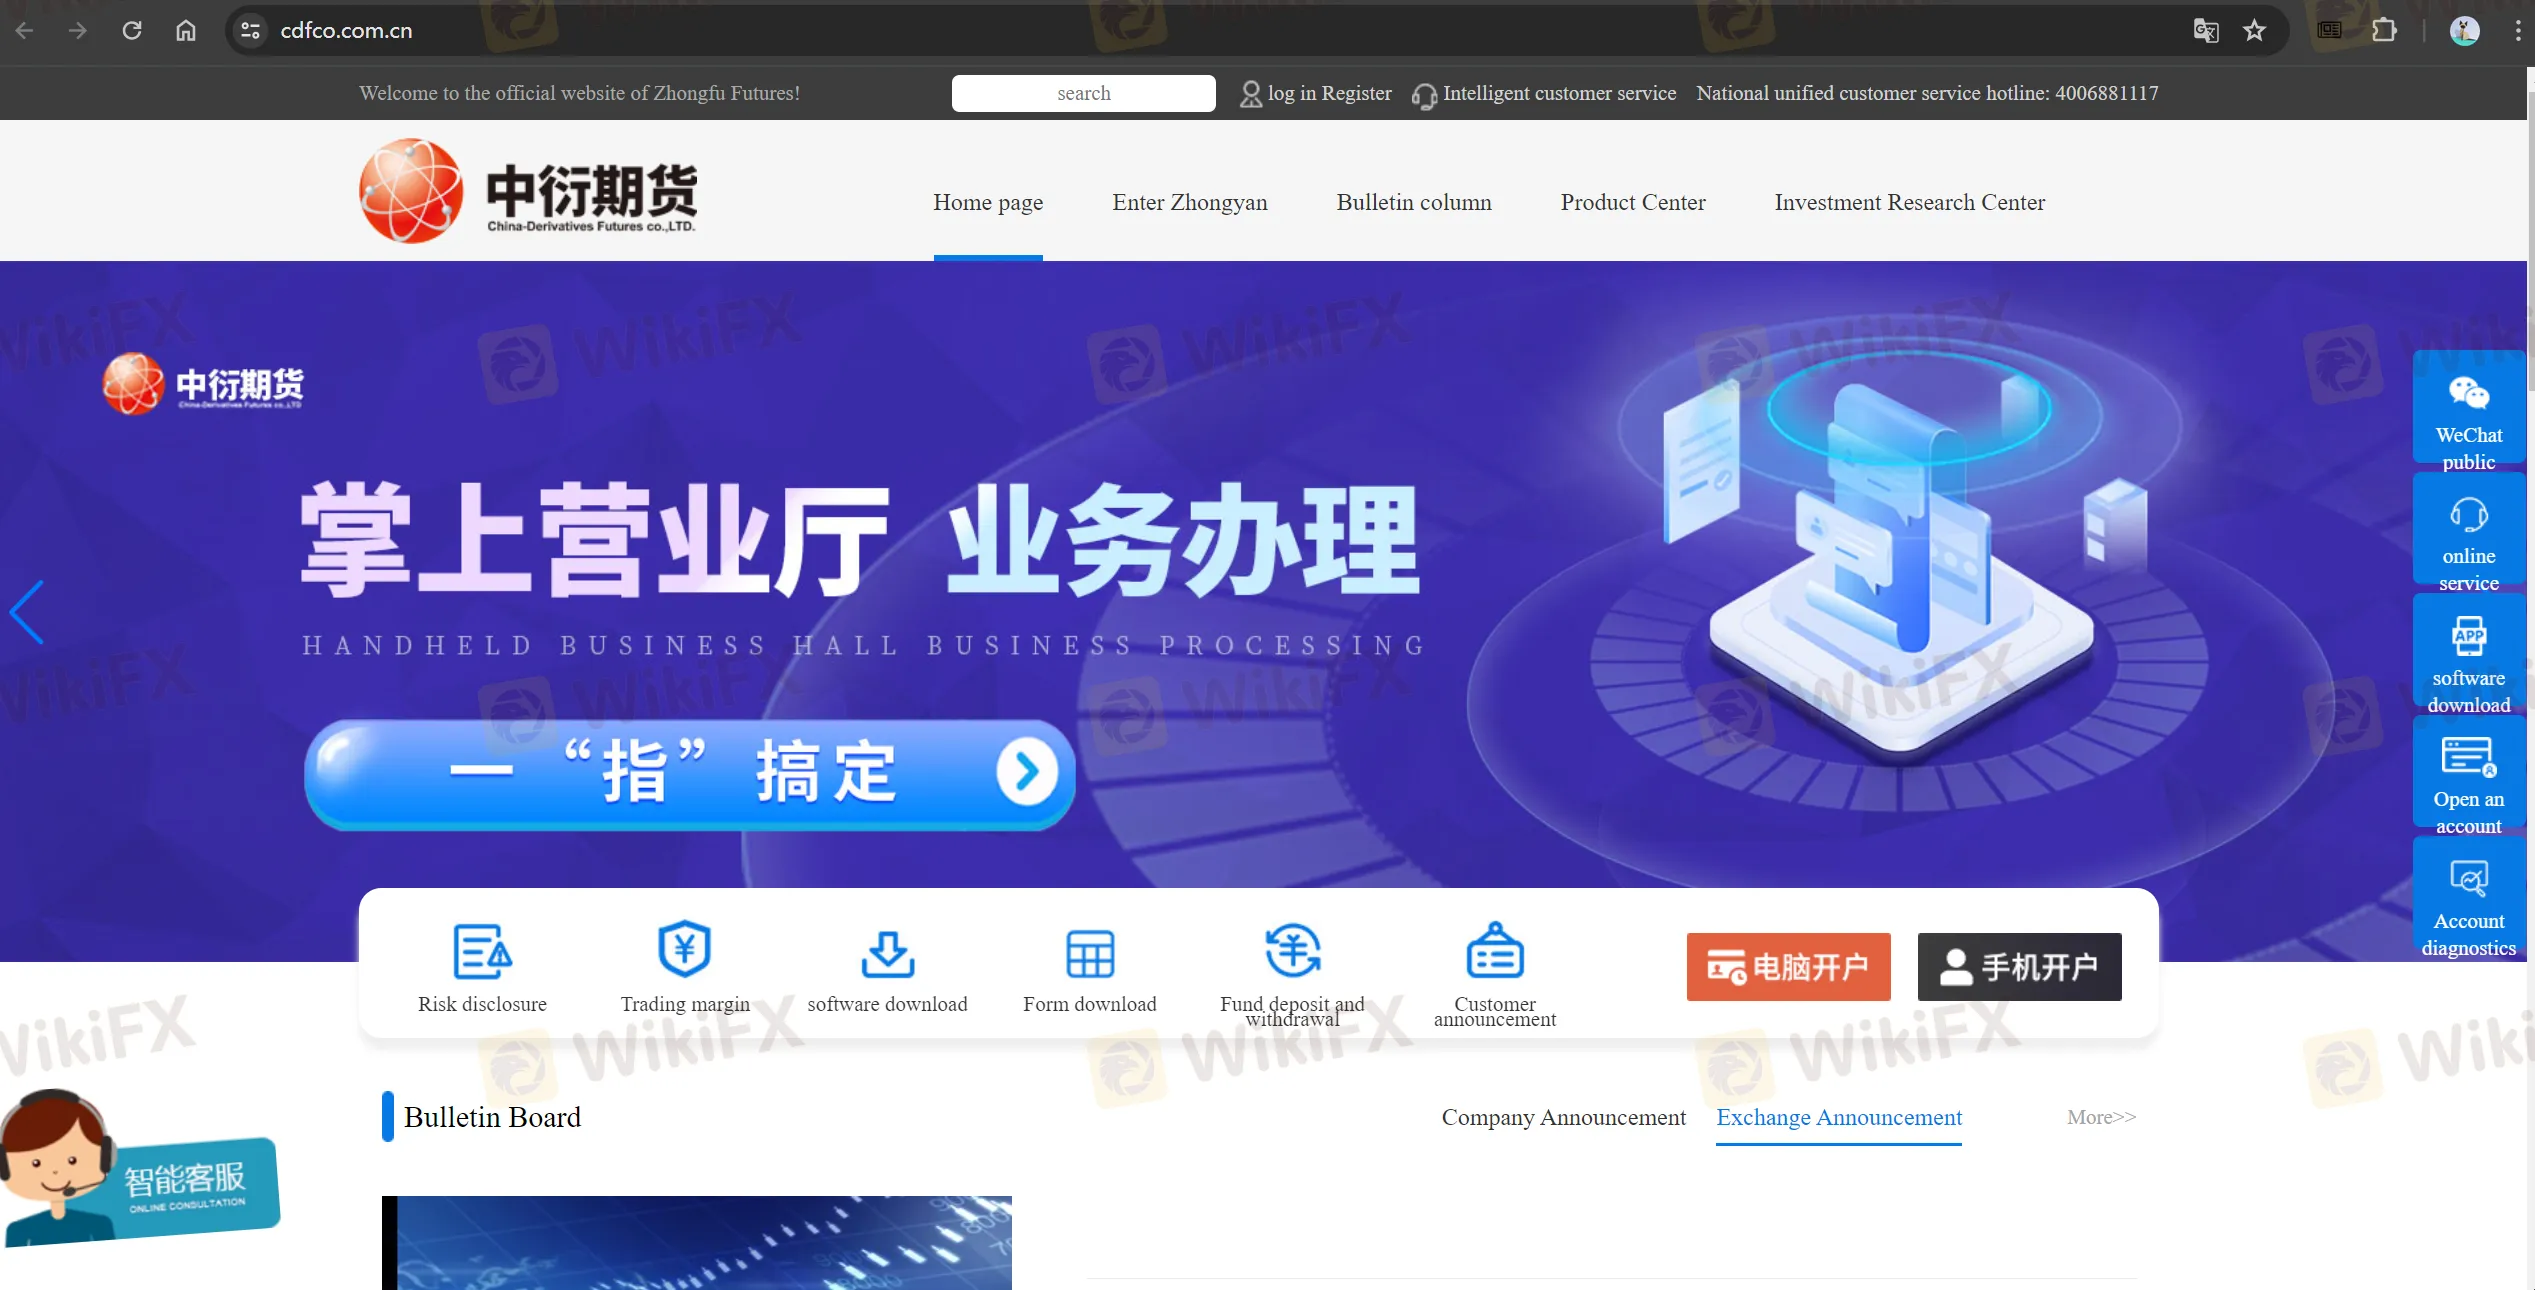Click the Customer announcement icon
The height and width of the screenshot is (1290, 2535).
pos(1494,950)
